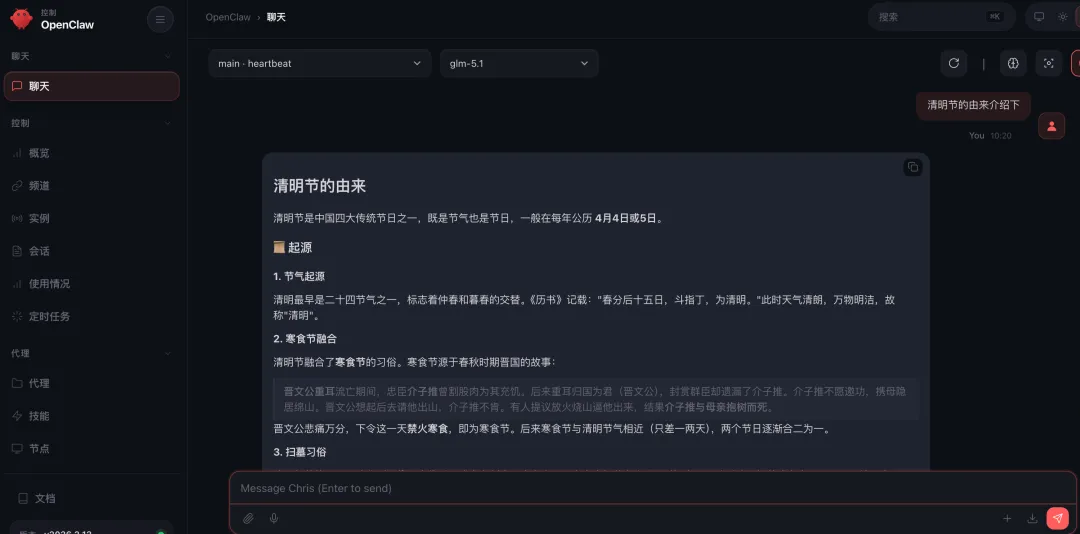This screenshot has width=1080, height=534.
Task: Open 节点 nodes page
Action: tap(92, 449)
